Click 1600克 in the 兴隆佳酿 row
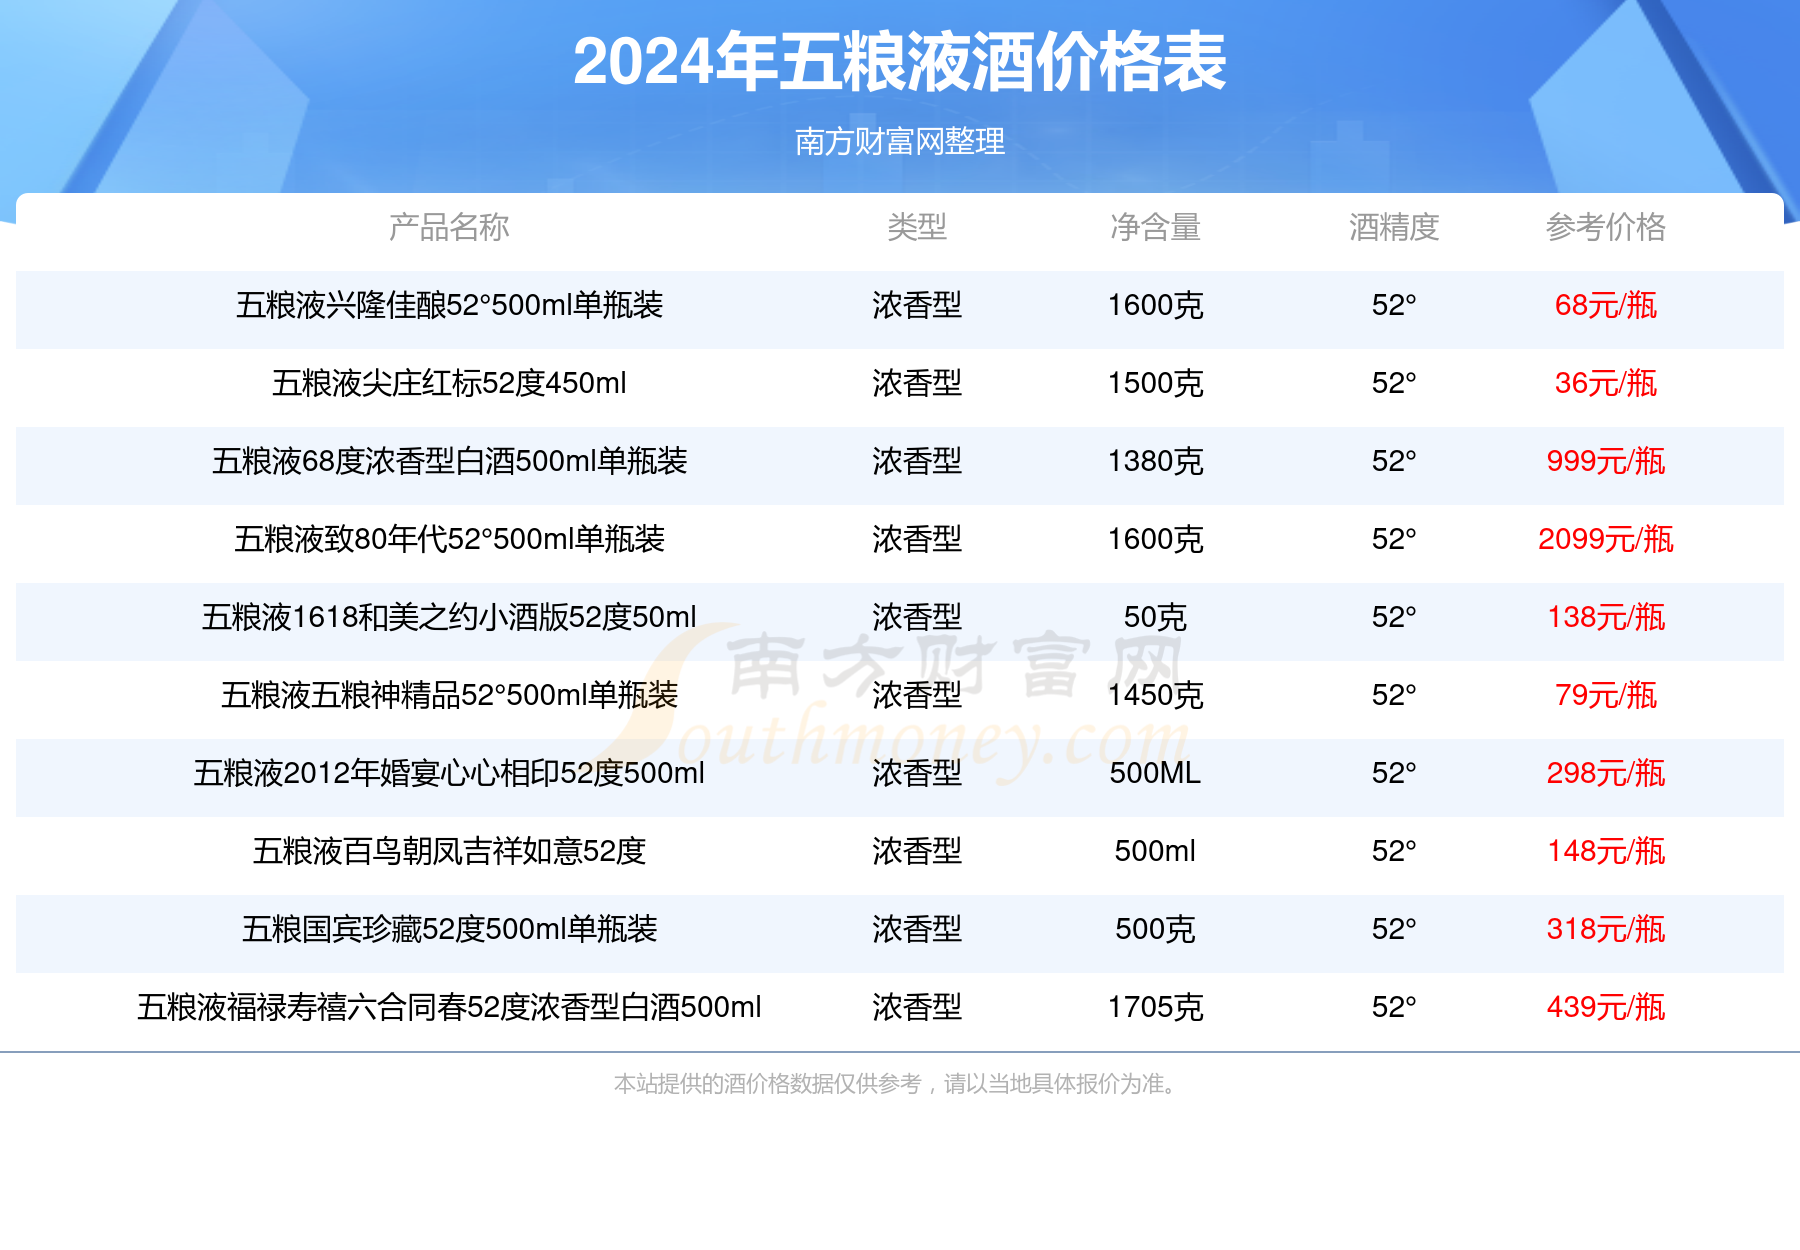The image size is (1800, 1250). [x=1155, y=305]
